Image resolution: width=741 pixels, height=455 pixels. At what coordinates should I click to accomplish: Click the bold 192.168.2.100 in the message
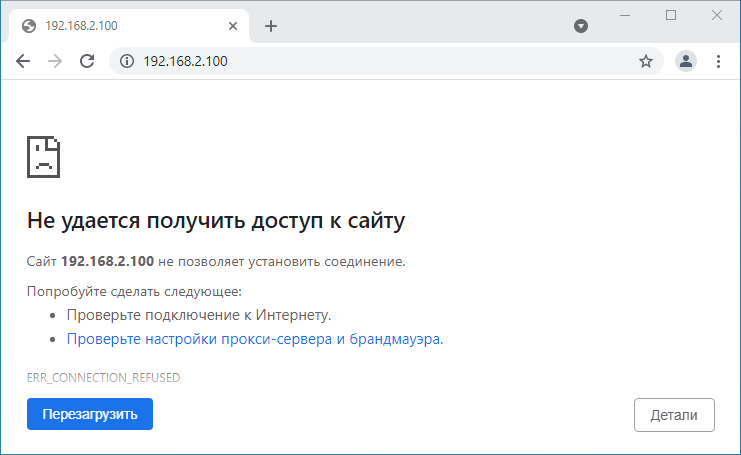(107, 261)
